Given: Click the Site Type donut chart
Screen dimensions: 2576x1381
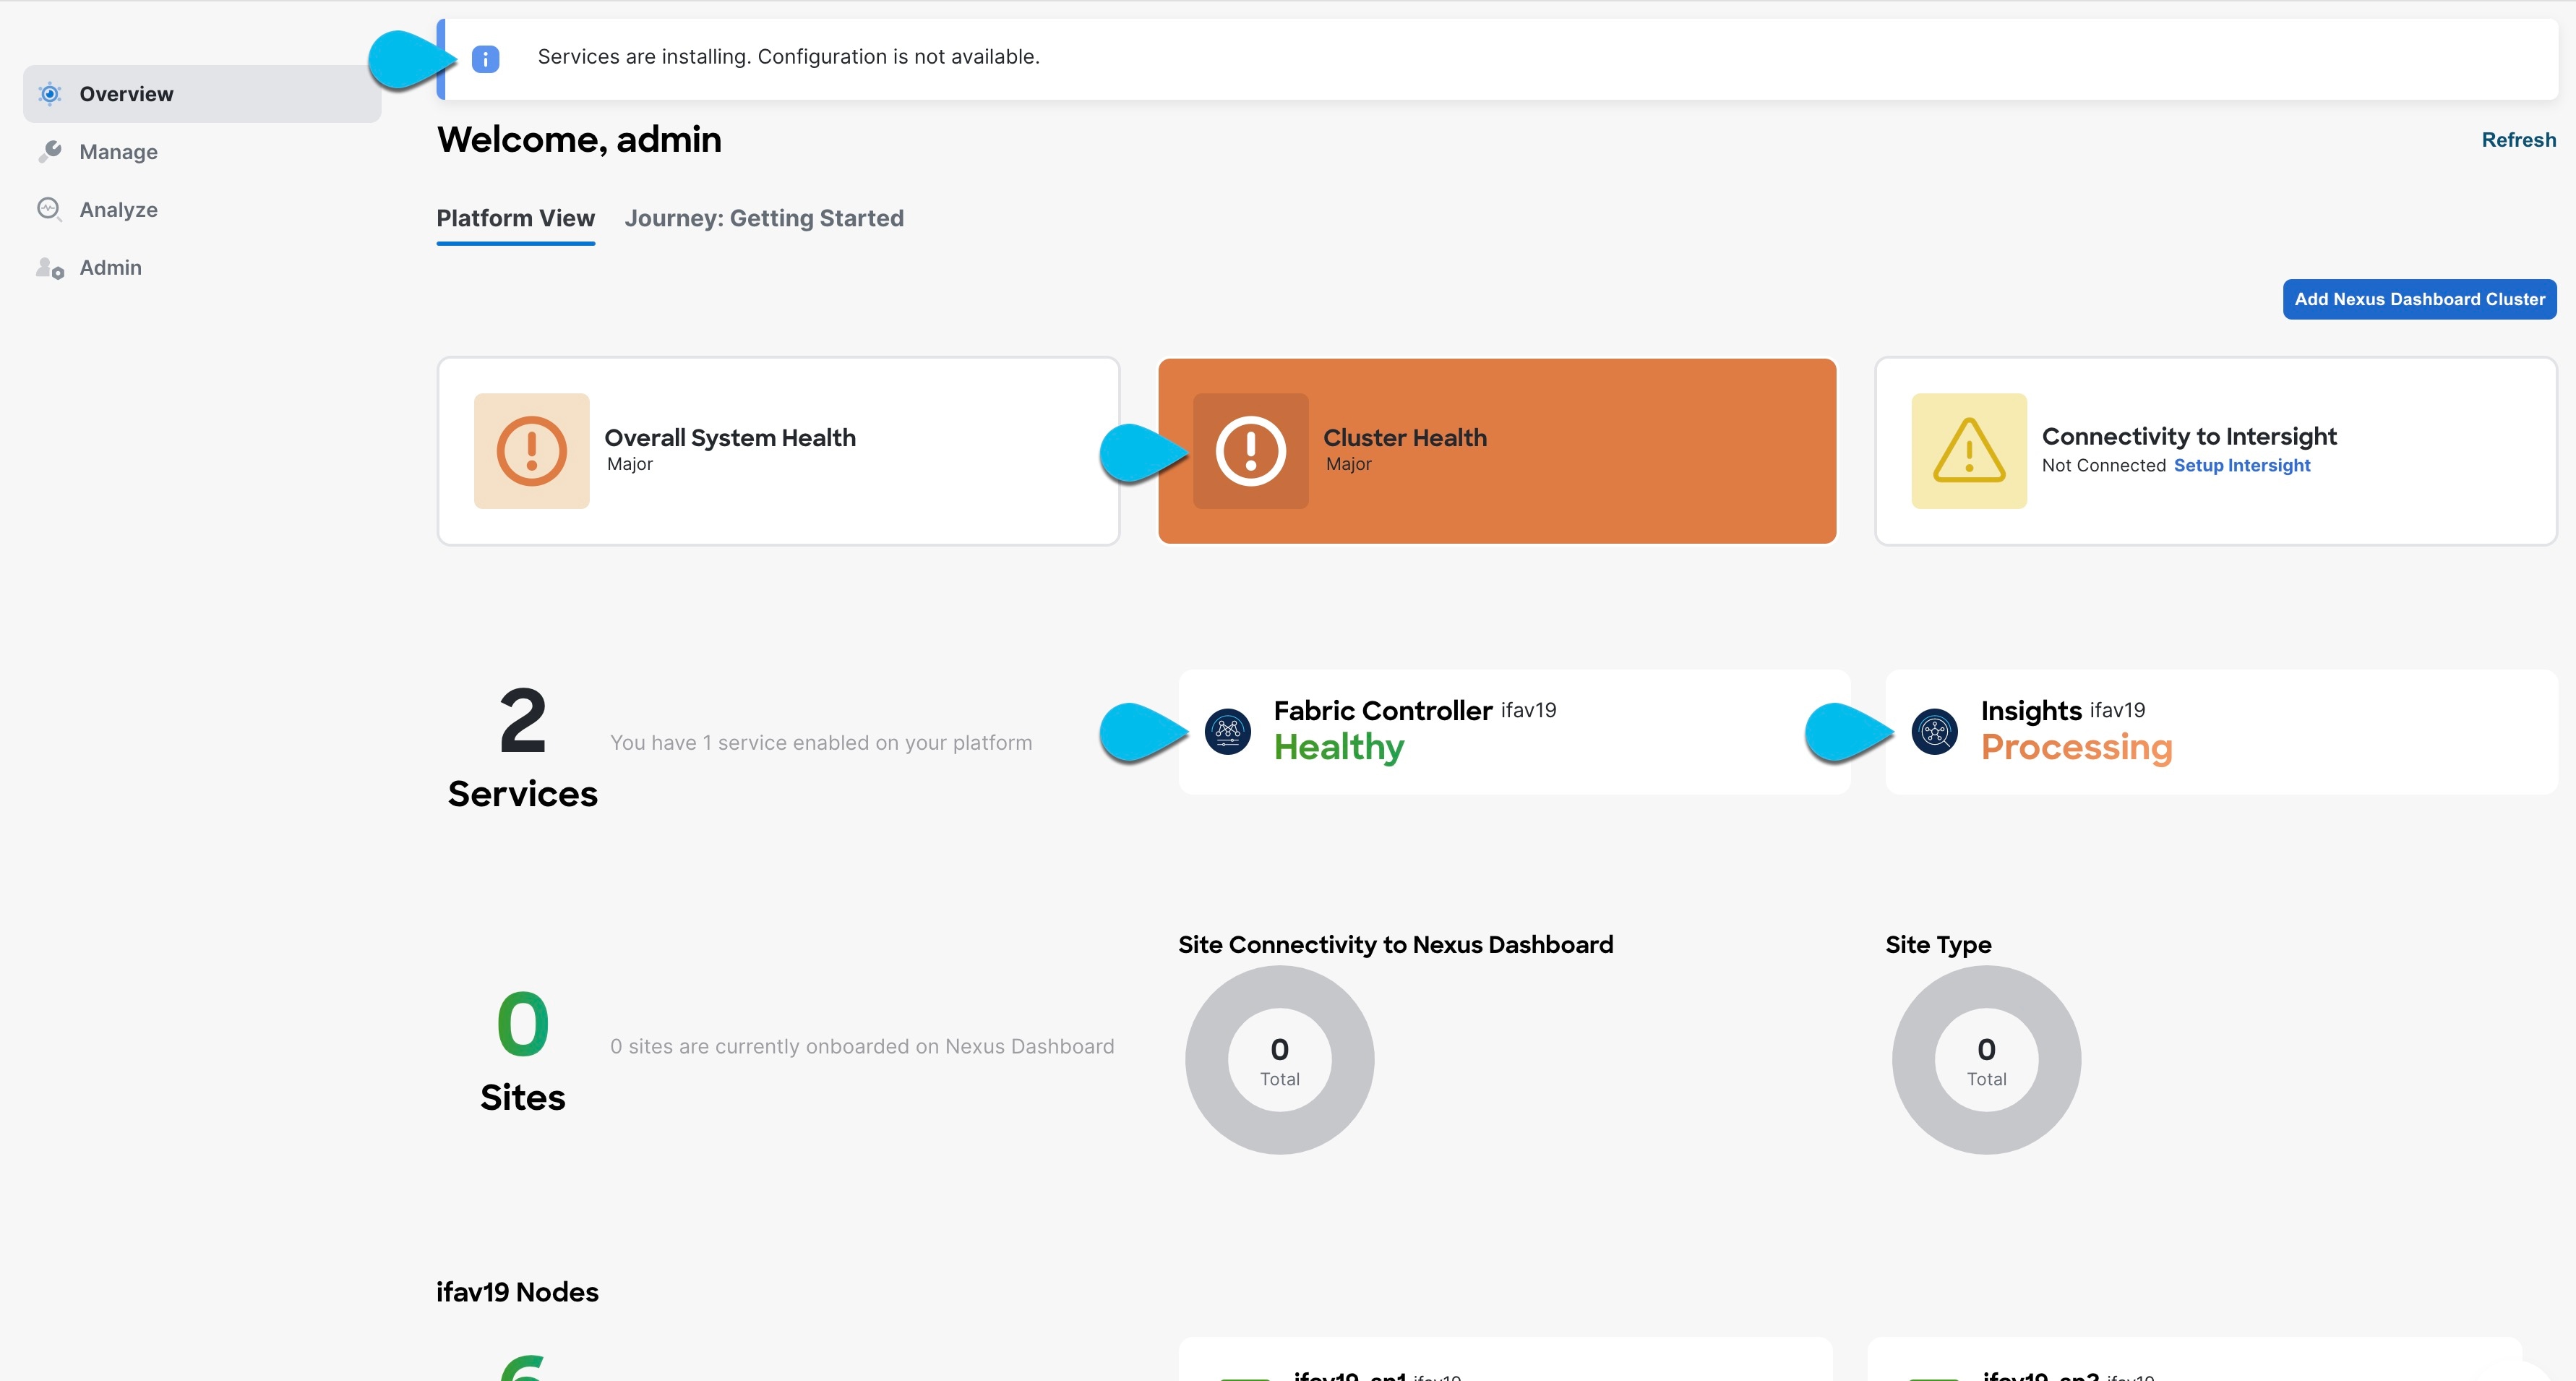Looking at the screenshot, I should tap(1986, 1060).
